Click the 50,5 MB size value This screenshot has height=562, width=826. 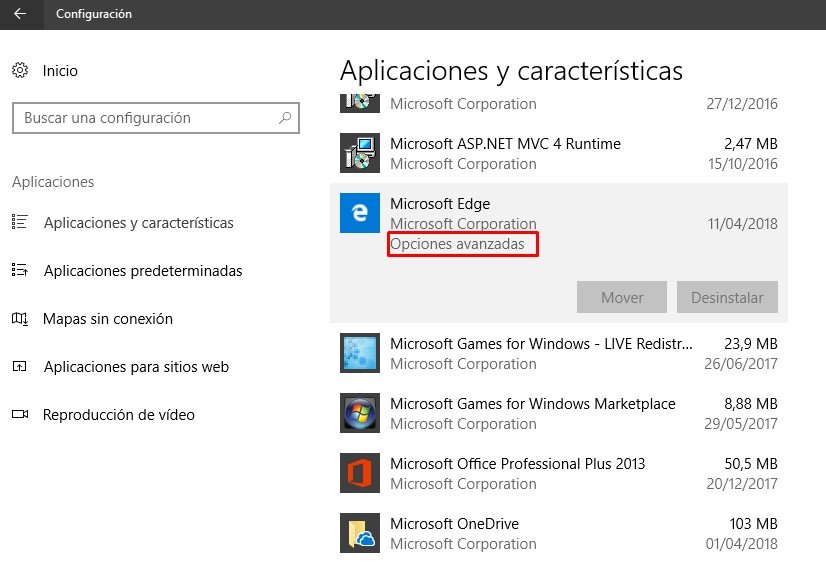(x=751, y=464)
